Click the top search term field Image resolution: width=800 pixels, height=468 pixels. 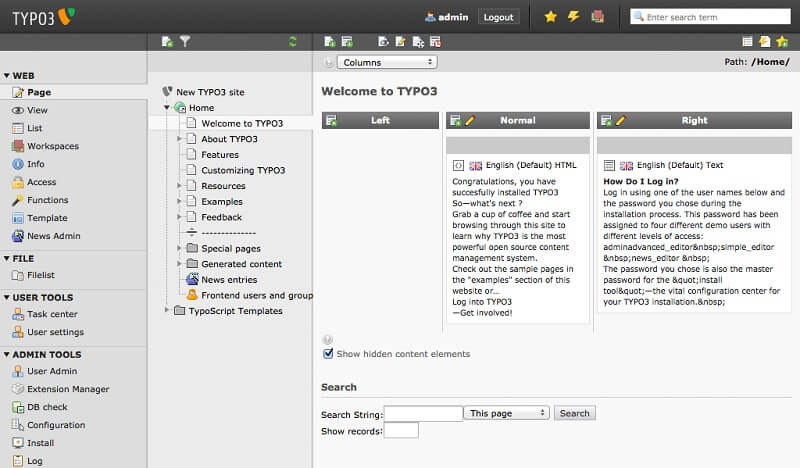(x=710, y=17)
